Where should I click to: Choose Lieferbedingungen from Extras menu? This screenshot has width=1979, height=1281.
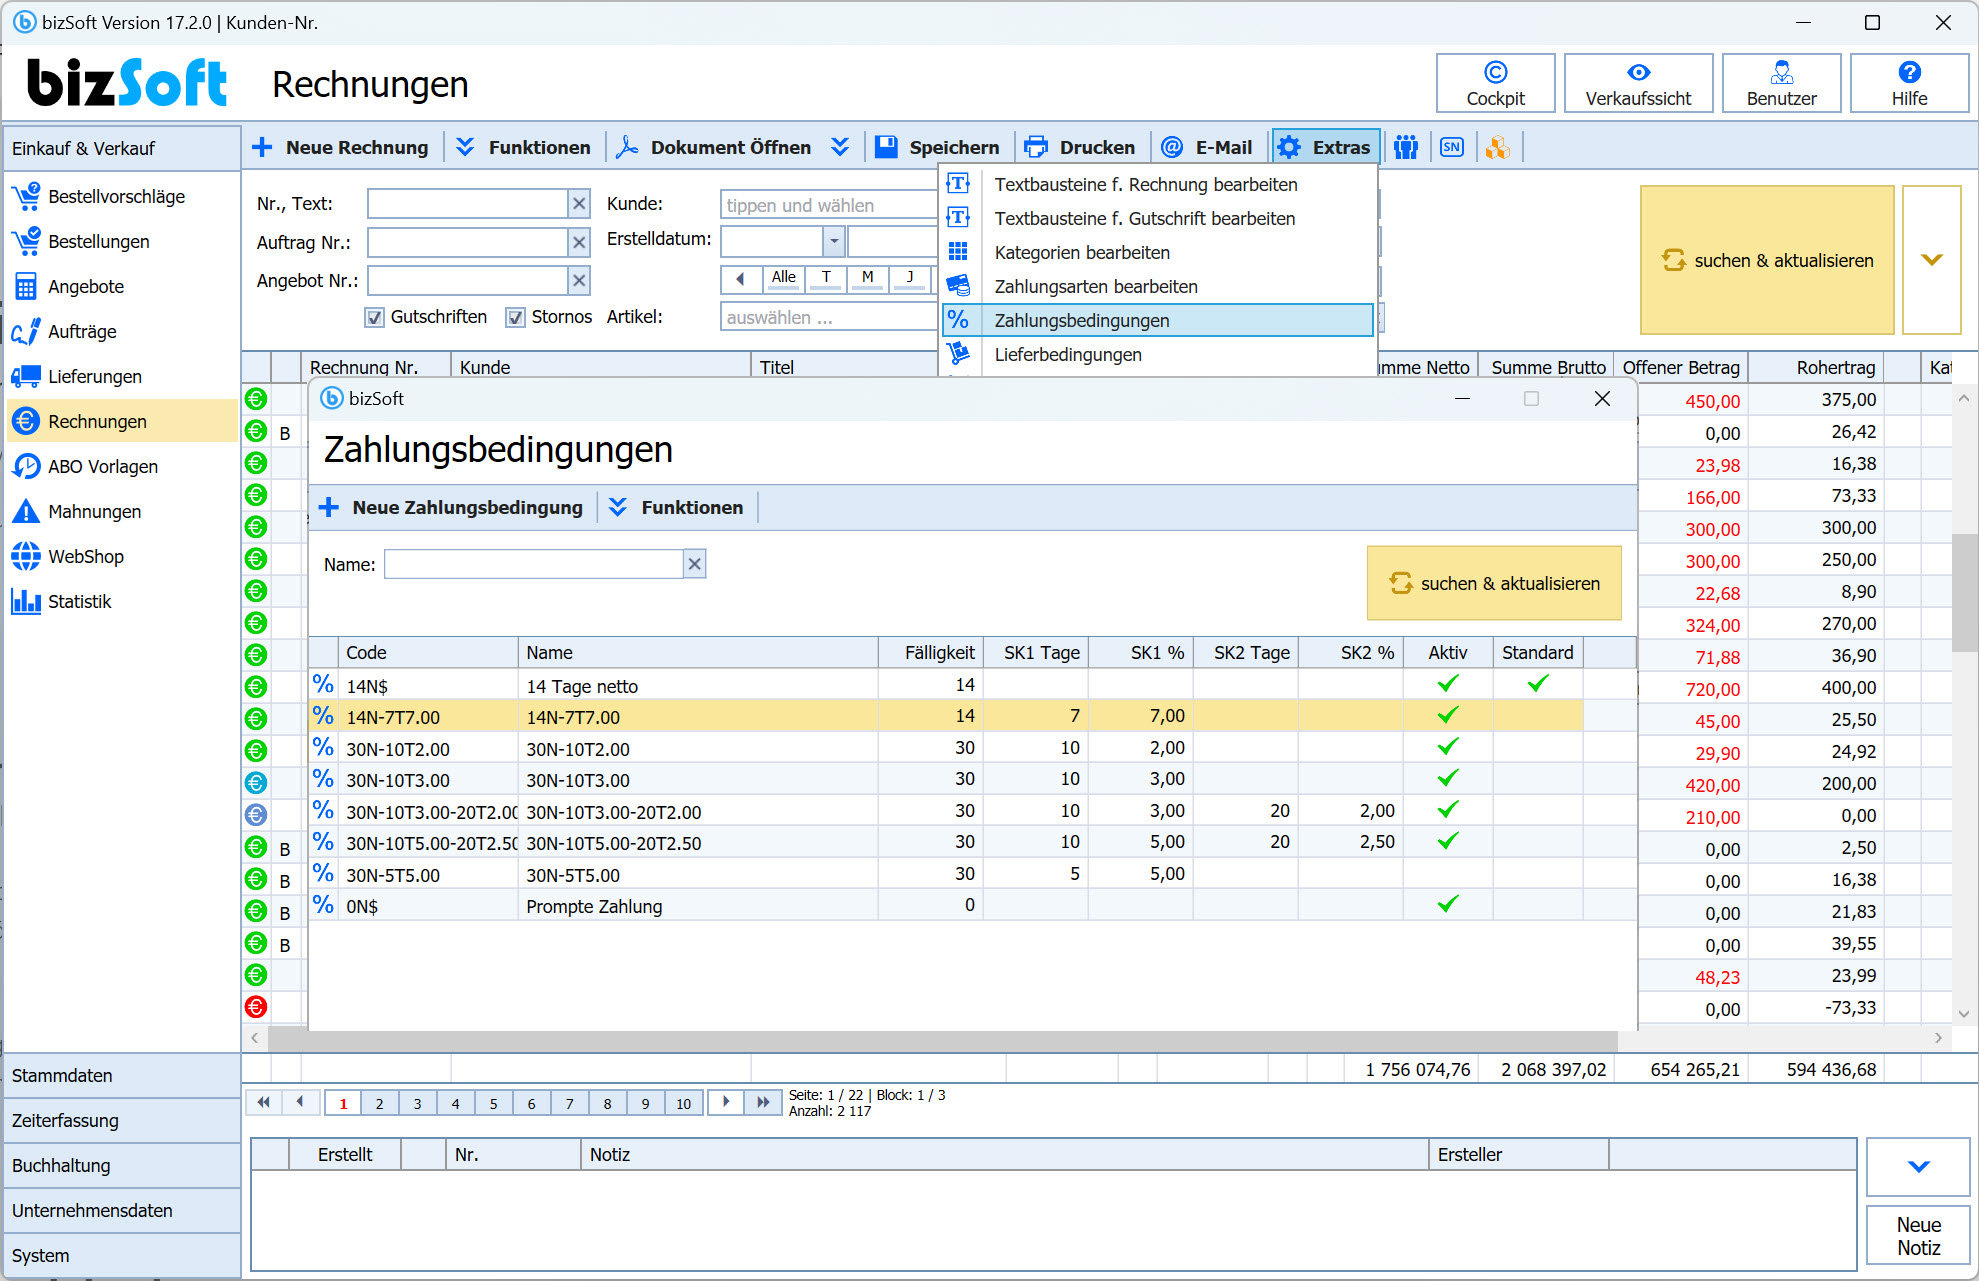point(1158,354)
